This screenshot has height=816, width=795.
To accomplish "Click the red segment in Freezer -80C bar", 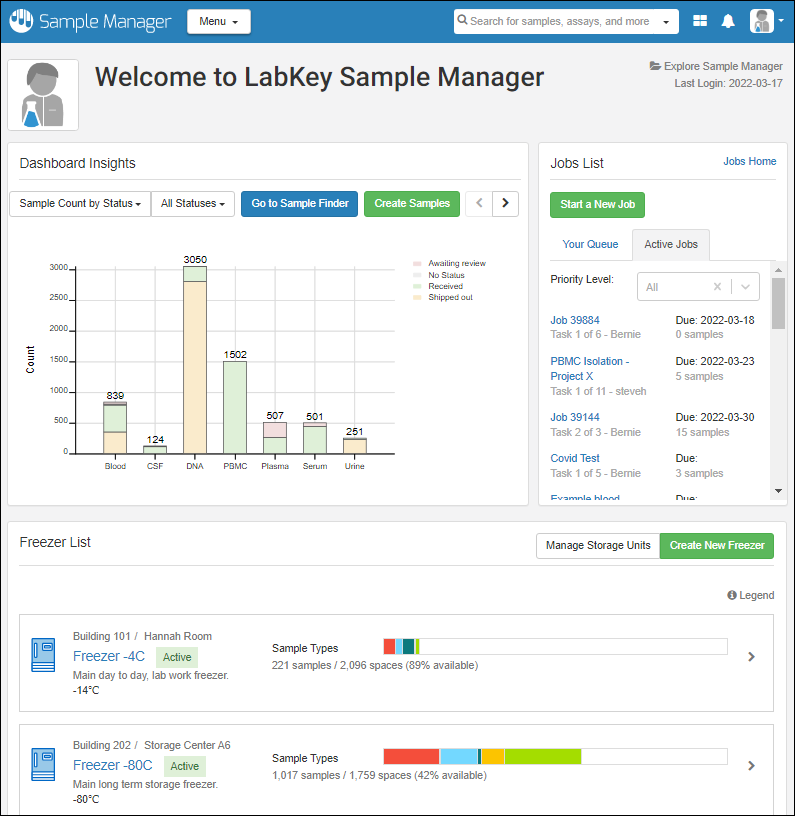I will click(x=411, y=757).
